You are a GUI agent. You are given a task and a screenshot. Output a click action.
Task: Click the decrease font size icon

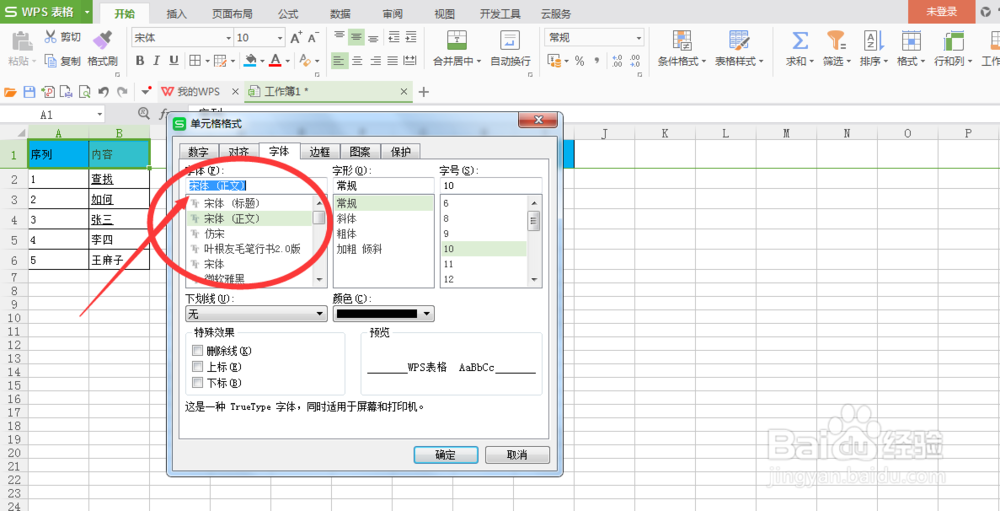[x=312, y=38]
